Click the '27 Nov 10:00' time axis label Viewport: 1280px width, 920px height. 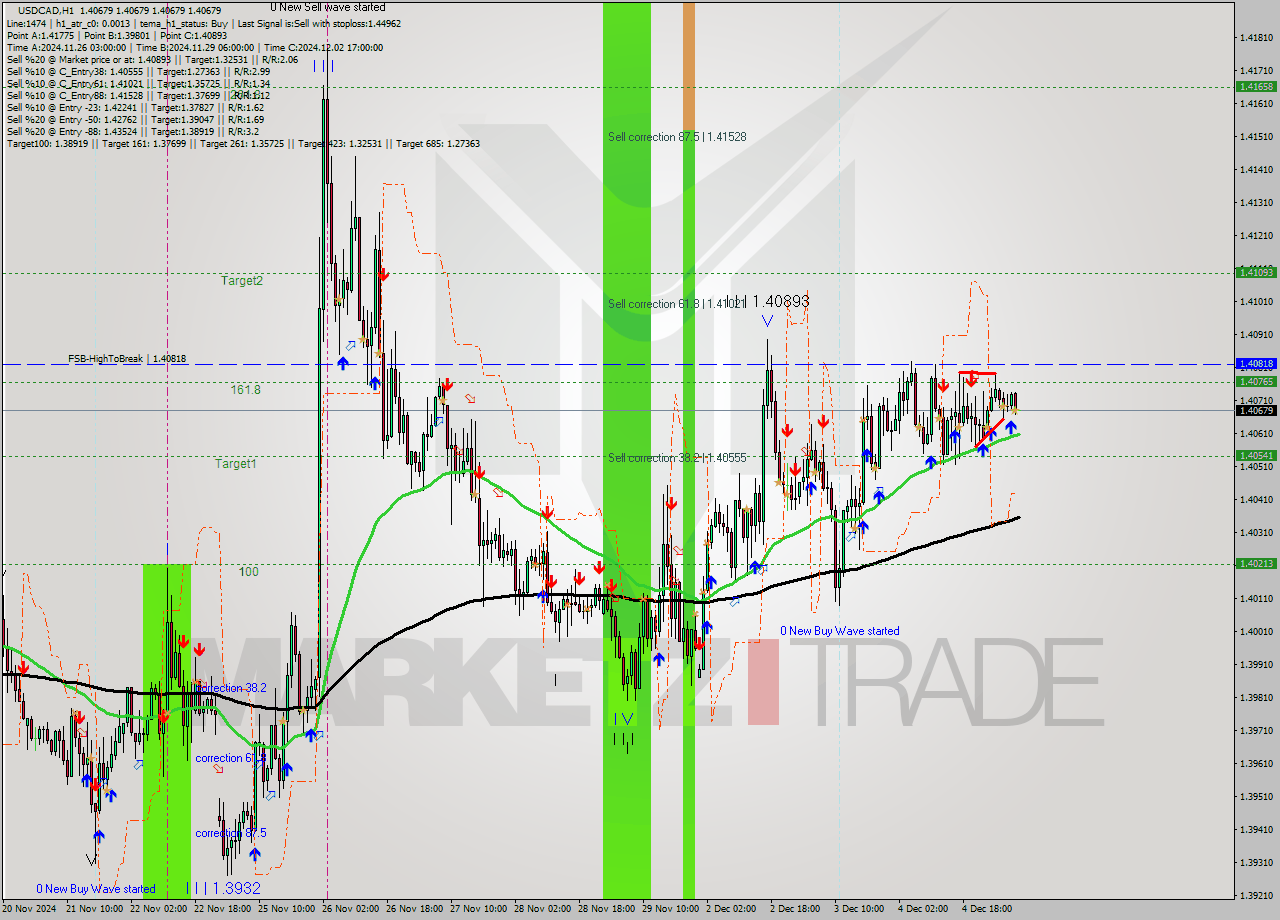click(x=479, y=909)
